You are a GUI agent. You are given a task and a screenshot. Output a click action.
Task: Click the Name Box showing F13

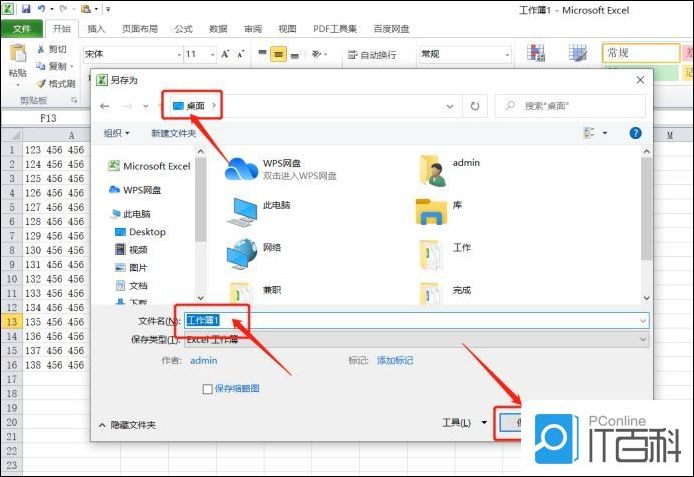click(48, 118)
